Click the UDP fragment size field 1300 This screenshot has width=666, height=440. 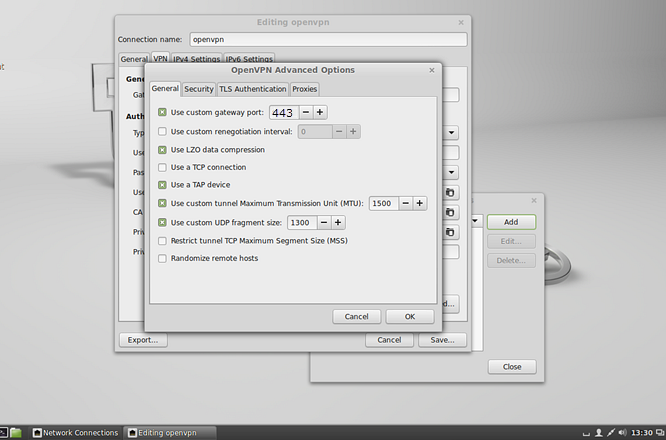[302, 222]
